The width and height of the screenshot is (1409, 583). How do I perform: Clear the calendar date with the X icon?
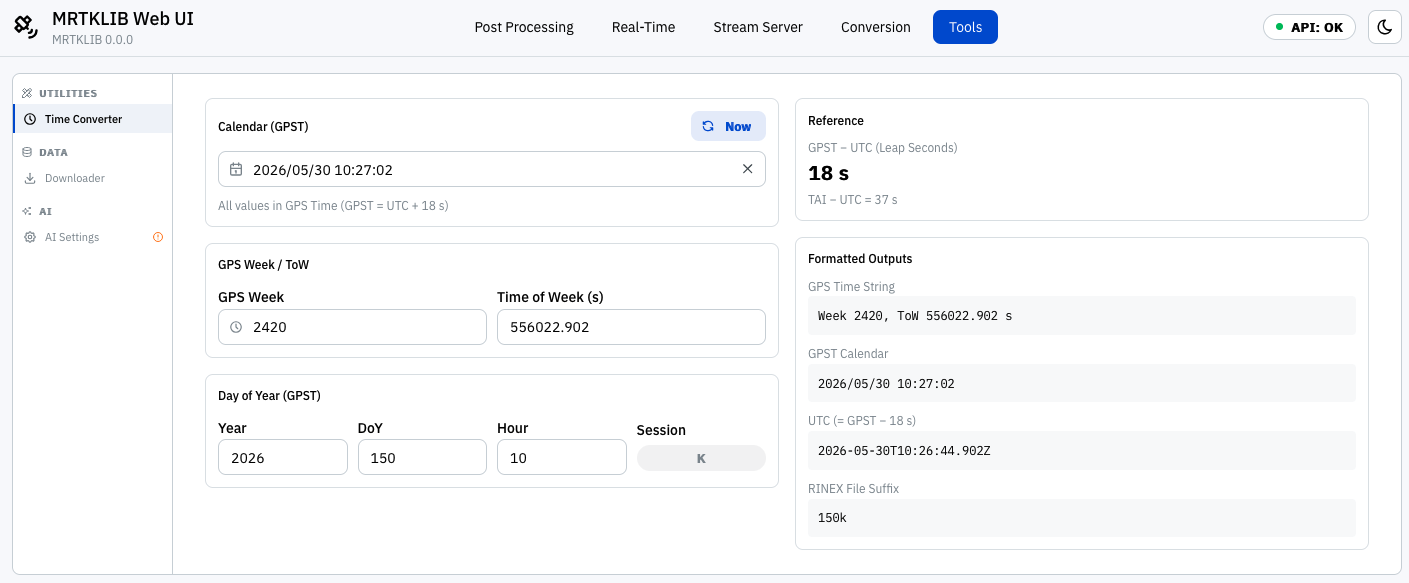tap(747, 169)
